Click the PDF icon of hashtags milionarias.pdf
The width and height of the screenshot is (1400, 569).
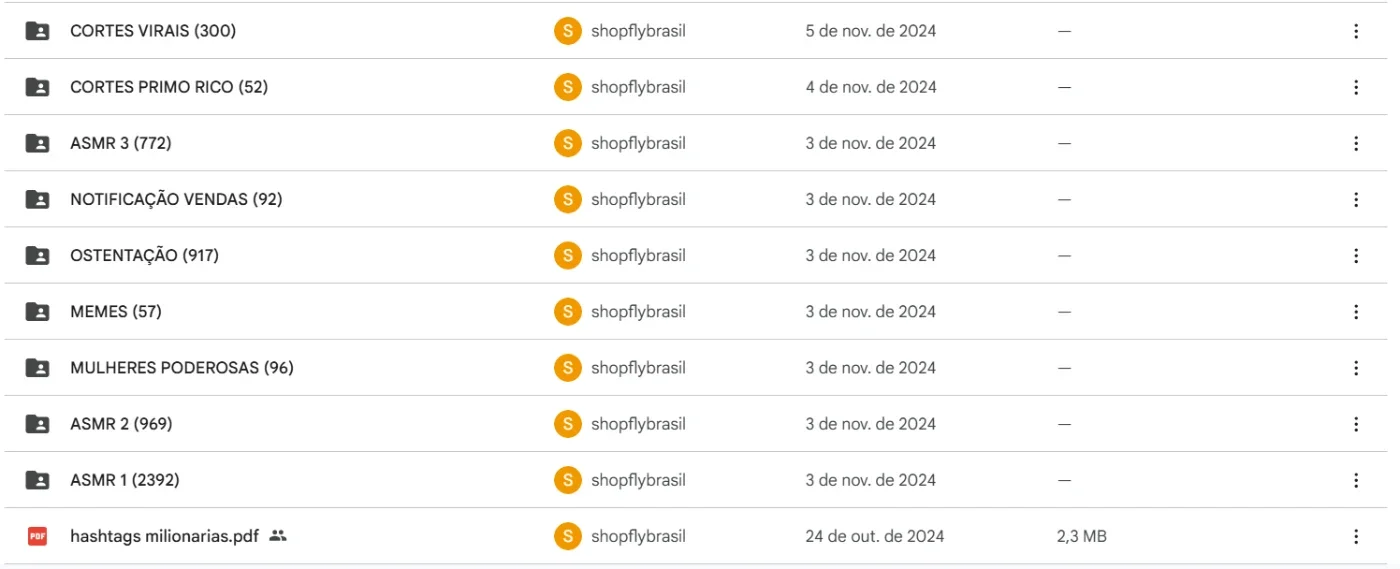coord(37,536)
